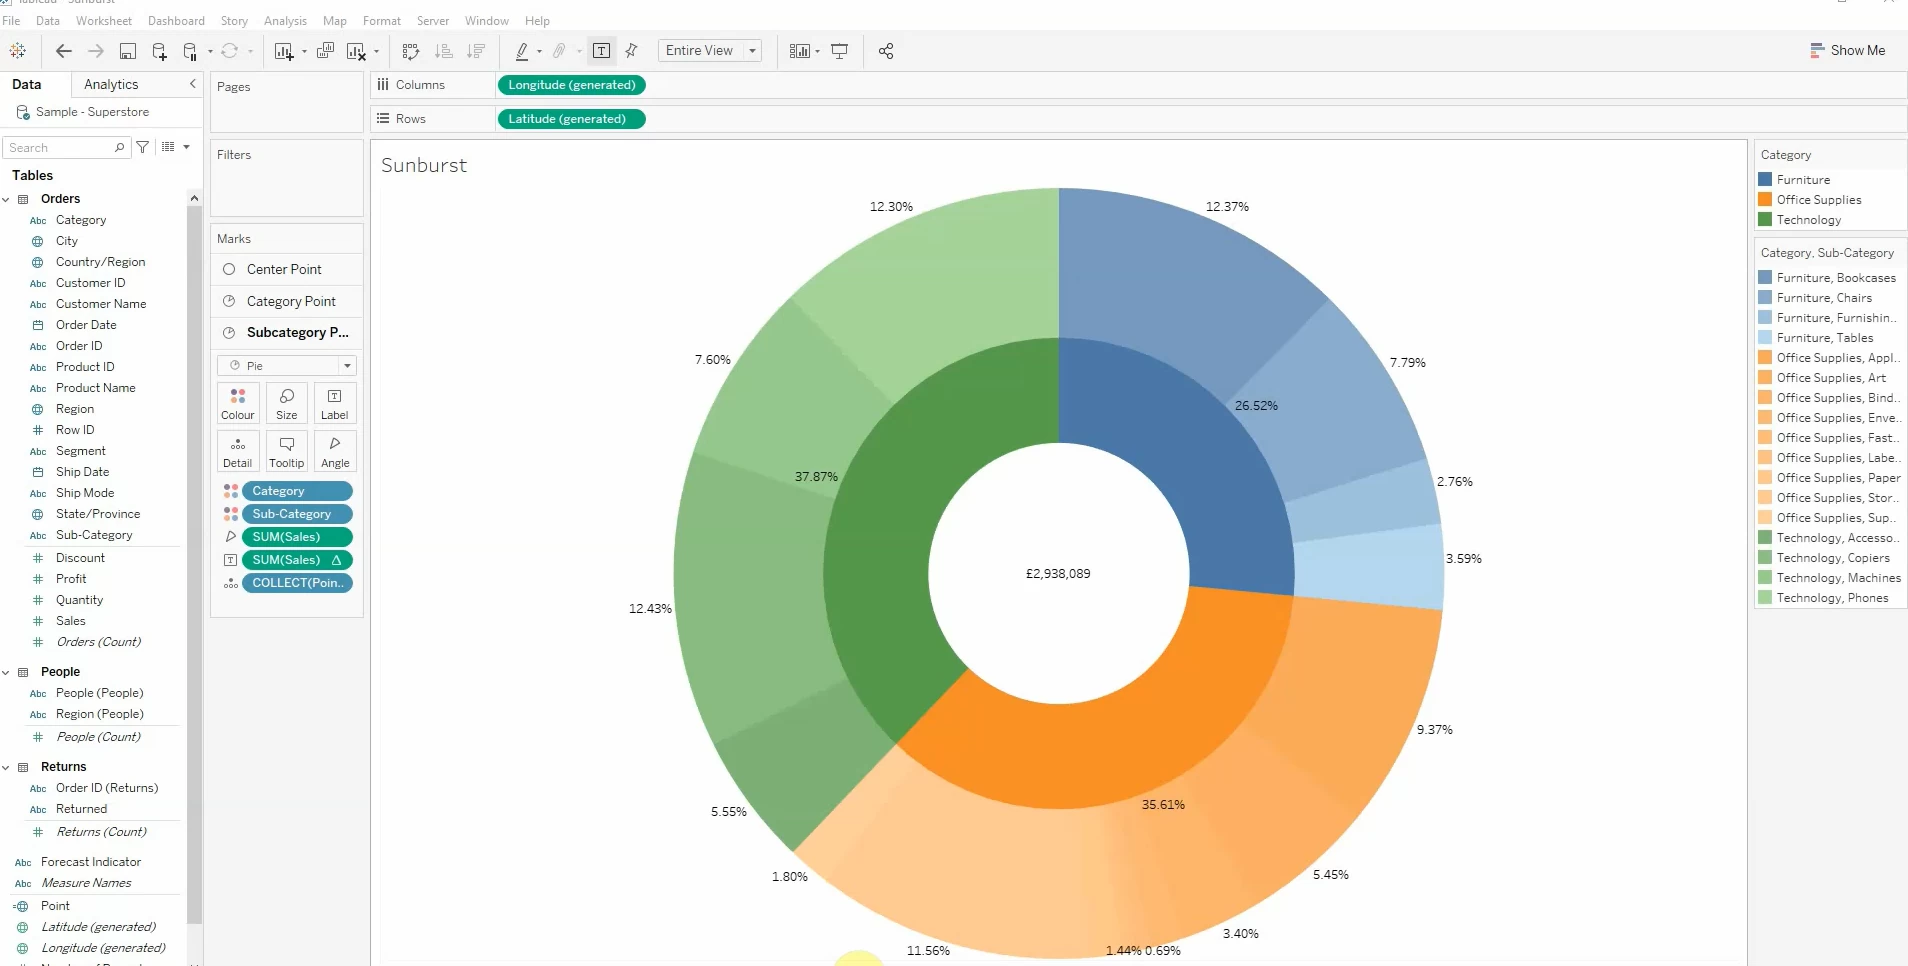The image size is (1908, 966).
Task: Click the Share workbook icon
Action: pos(886,51)
